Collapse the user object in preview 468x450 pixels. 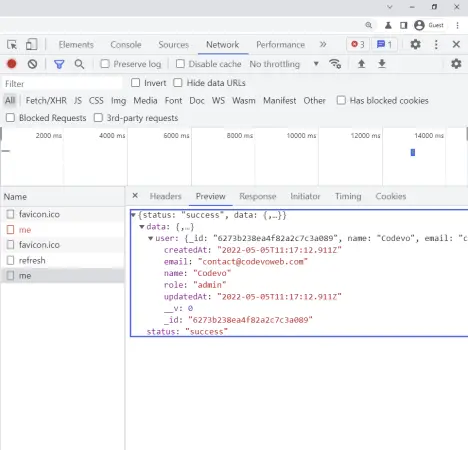click(x=151, y=238)
